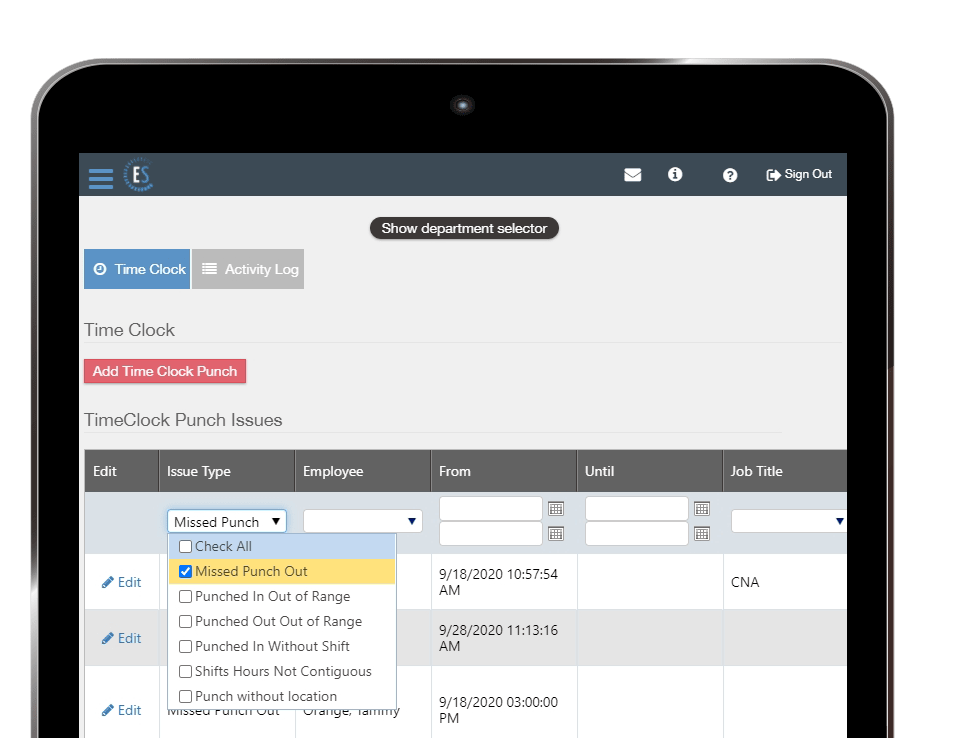Screen dimensions: 967x738
Task: Check Shifts Hours Not Contiguous option
Action: click(185, 671)
